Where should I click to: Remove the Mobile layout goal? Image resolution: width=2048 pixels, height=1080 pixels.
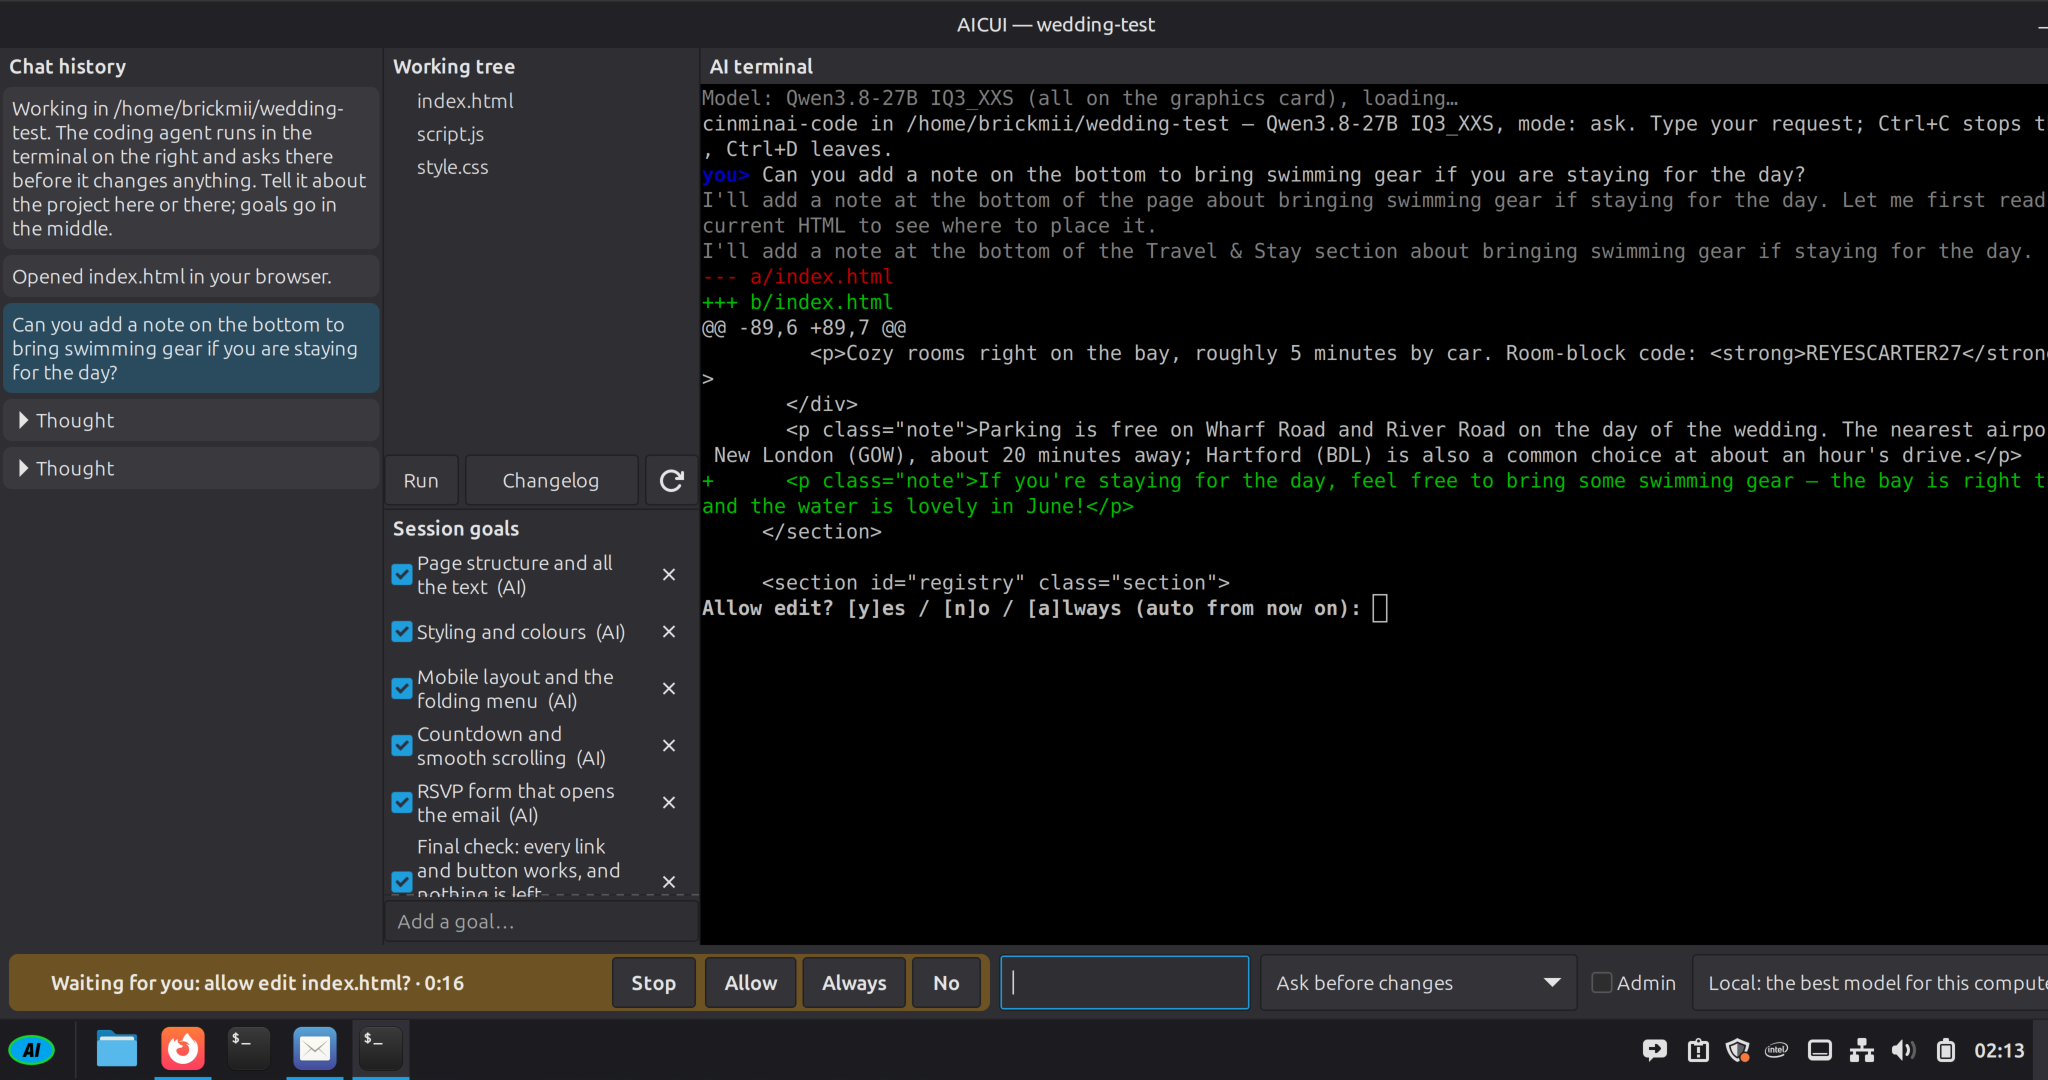pyautogui.click(x=669, y=689)
